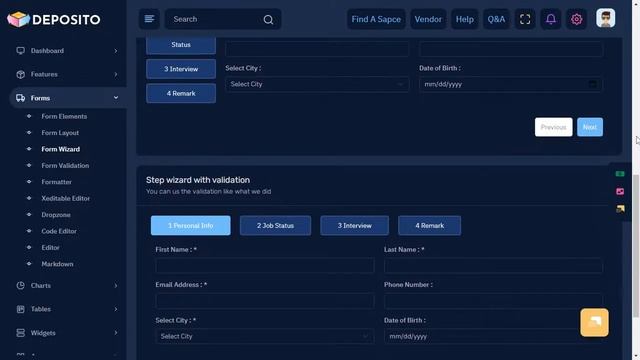Open Code Editor page
This screenshot has height=360, width=640.
point(59,231)
